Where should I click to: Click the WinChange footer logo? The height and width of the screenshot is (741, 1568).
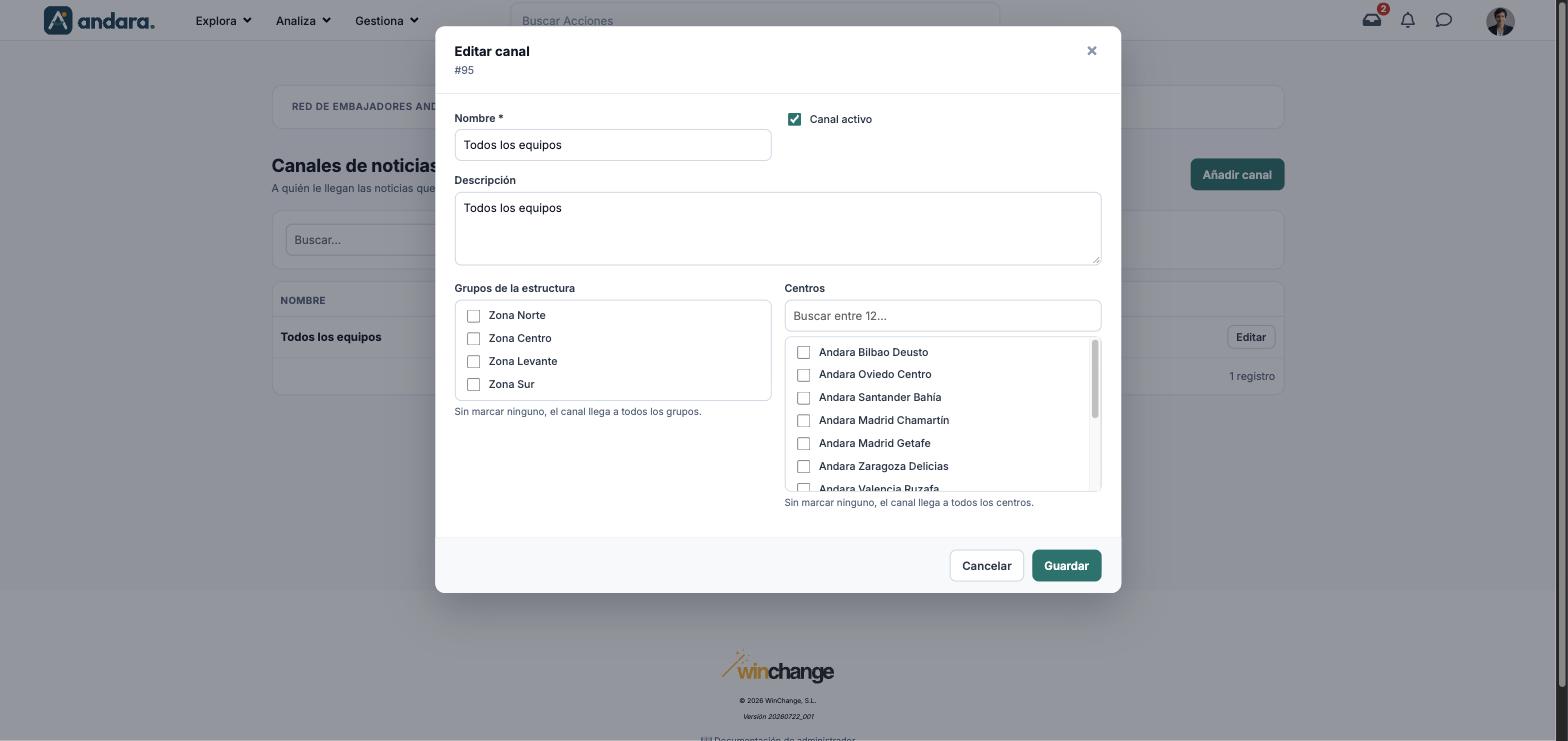pyautogui.click(x=778, y=667)
